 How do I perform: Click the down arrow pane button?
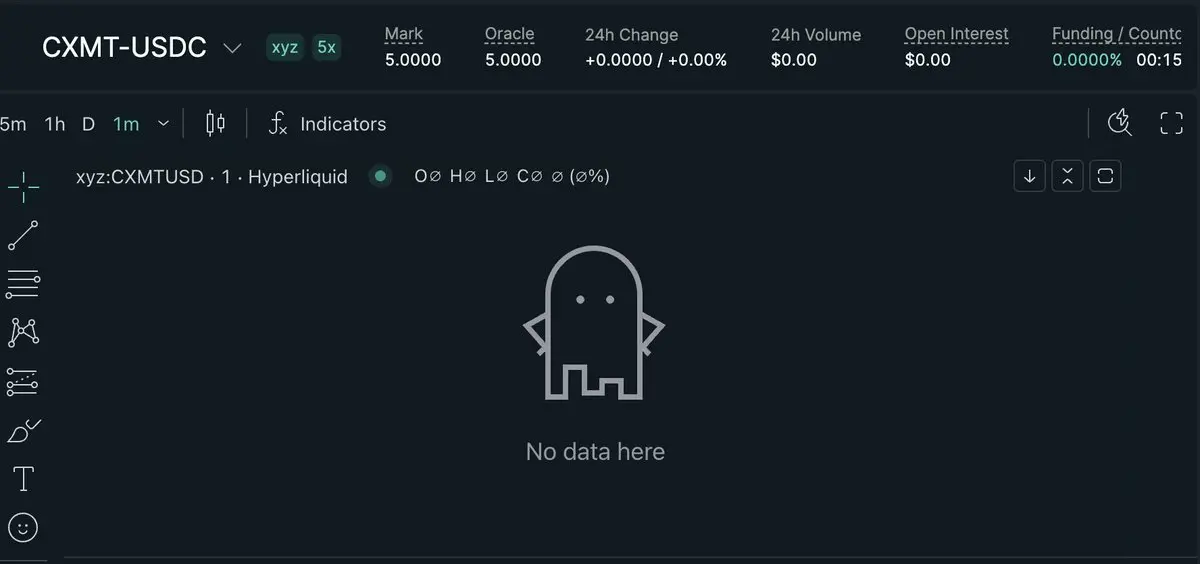click(1029, 177)
